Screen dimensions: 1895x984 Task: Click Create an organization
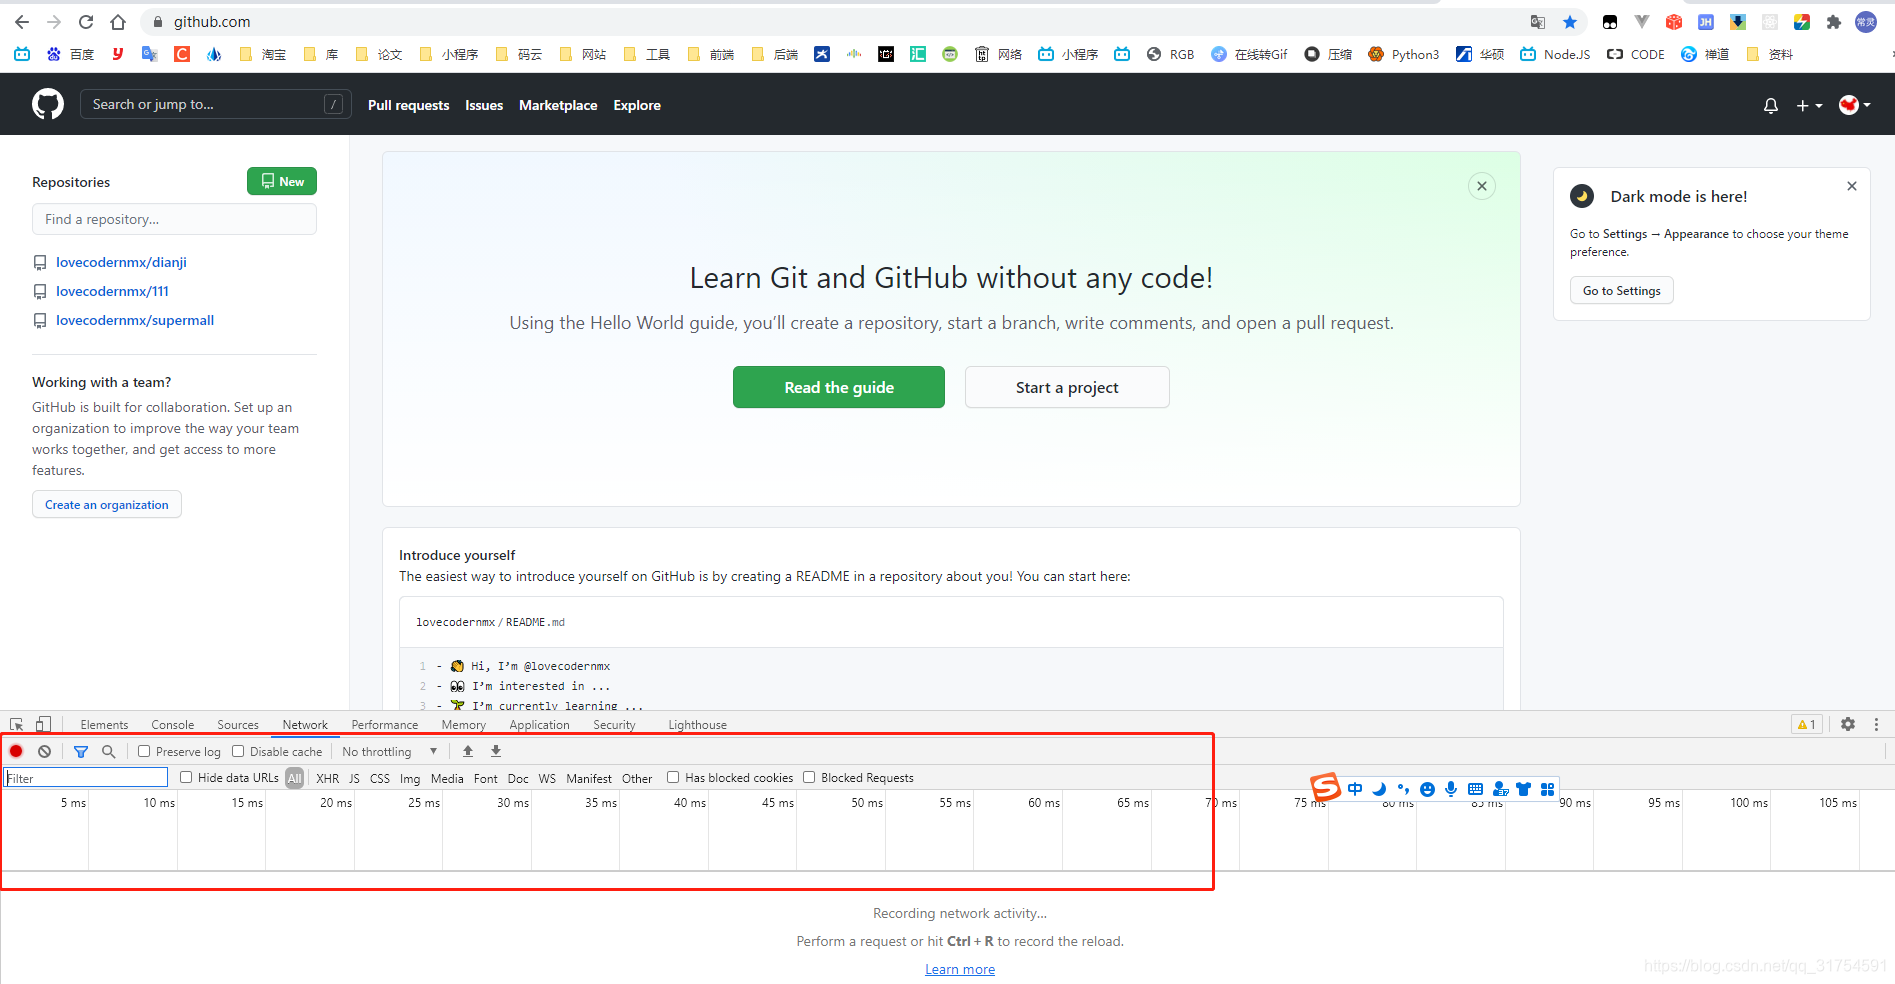[107, 505]
